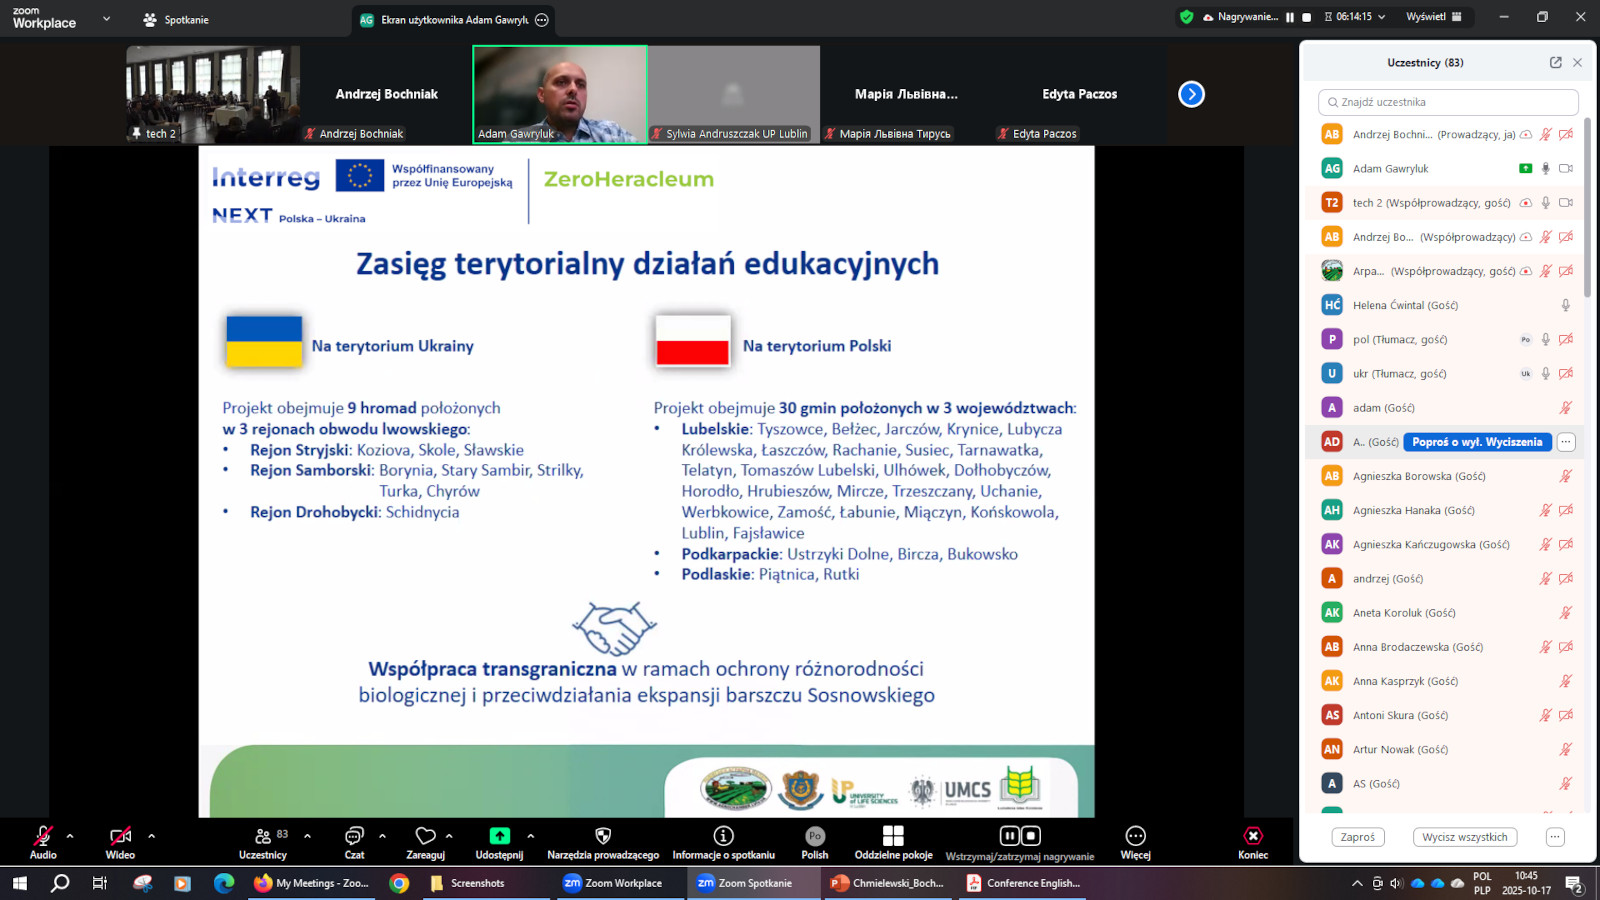Screen dimensions: 1600x900
Task: Open Narzędzia prowadzącego host tools
Action: [x=603, y=837]
